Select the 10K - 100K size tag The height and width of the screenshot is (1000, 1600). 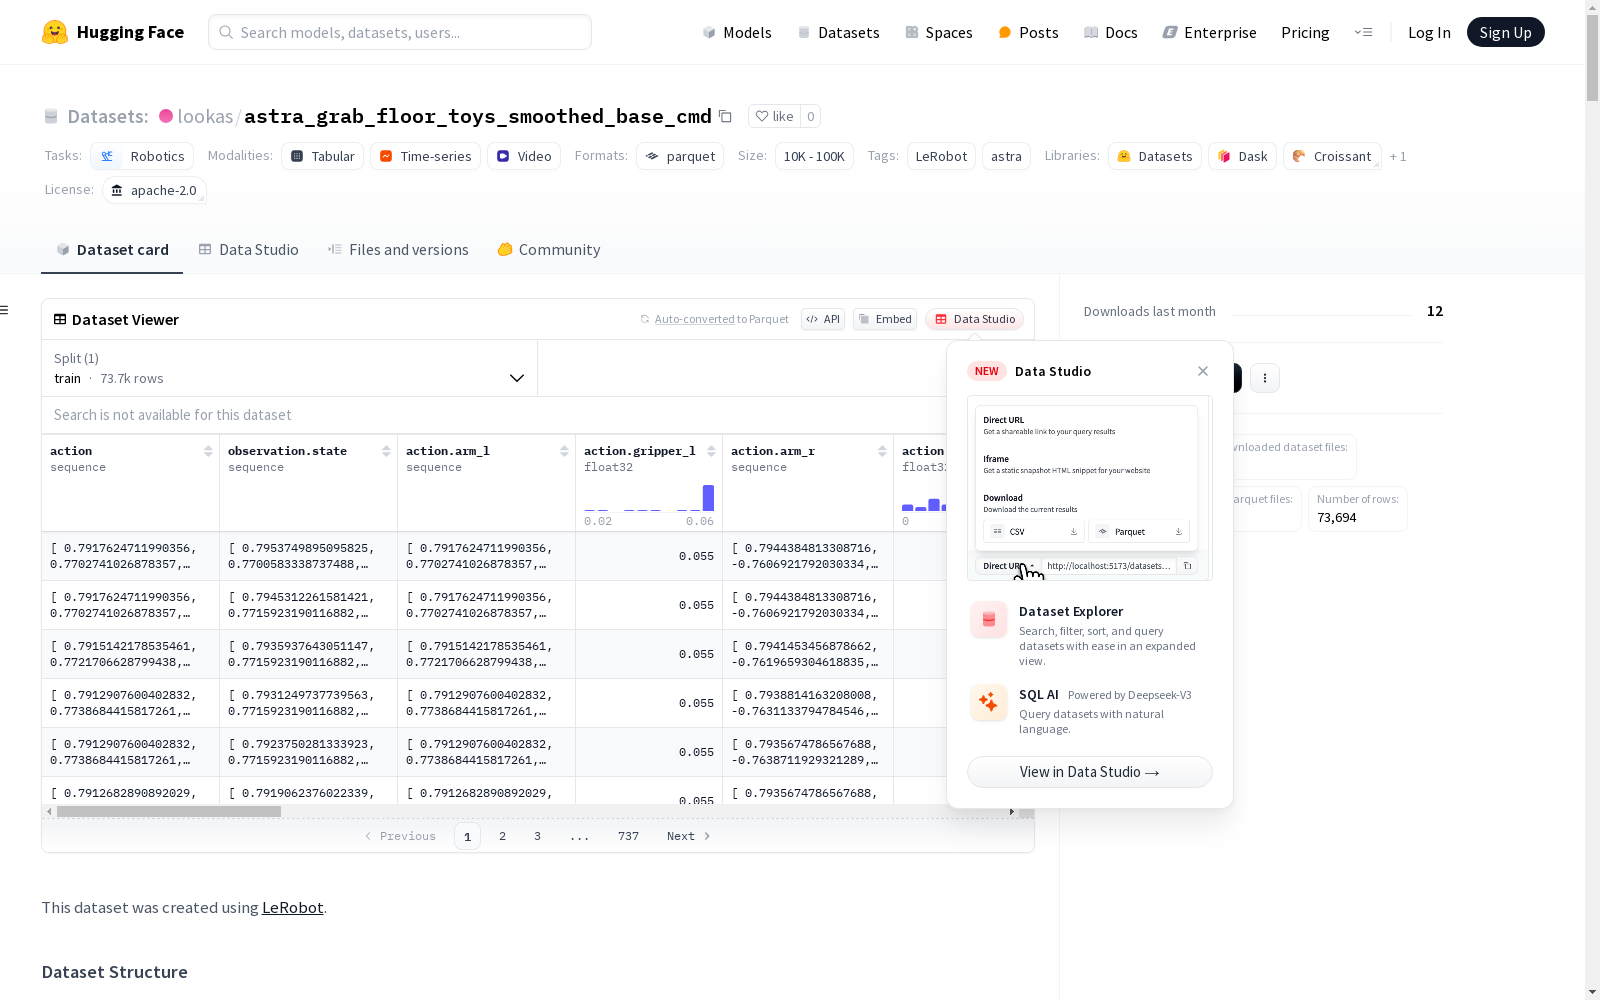point(814,156)
